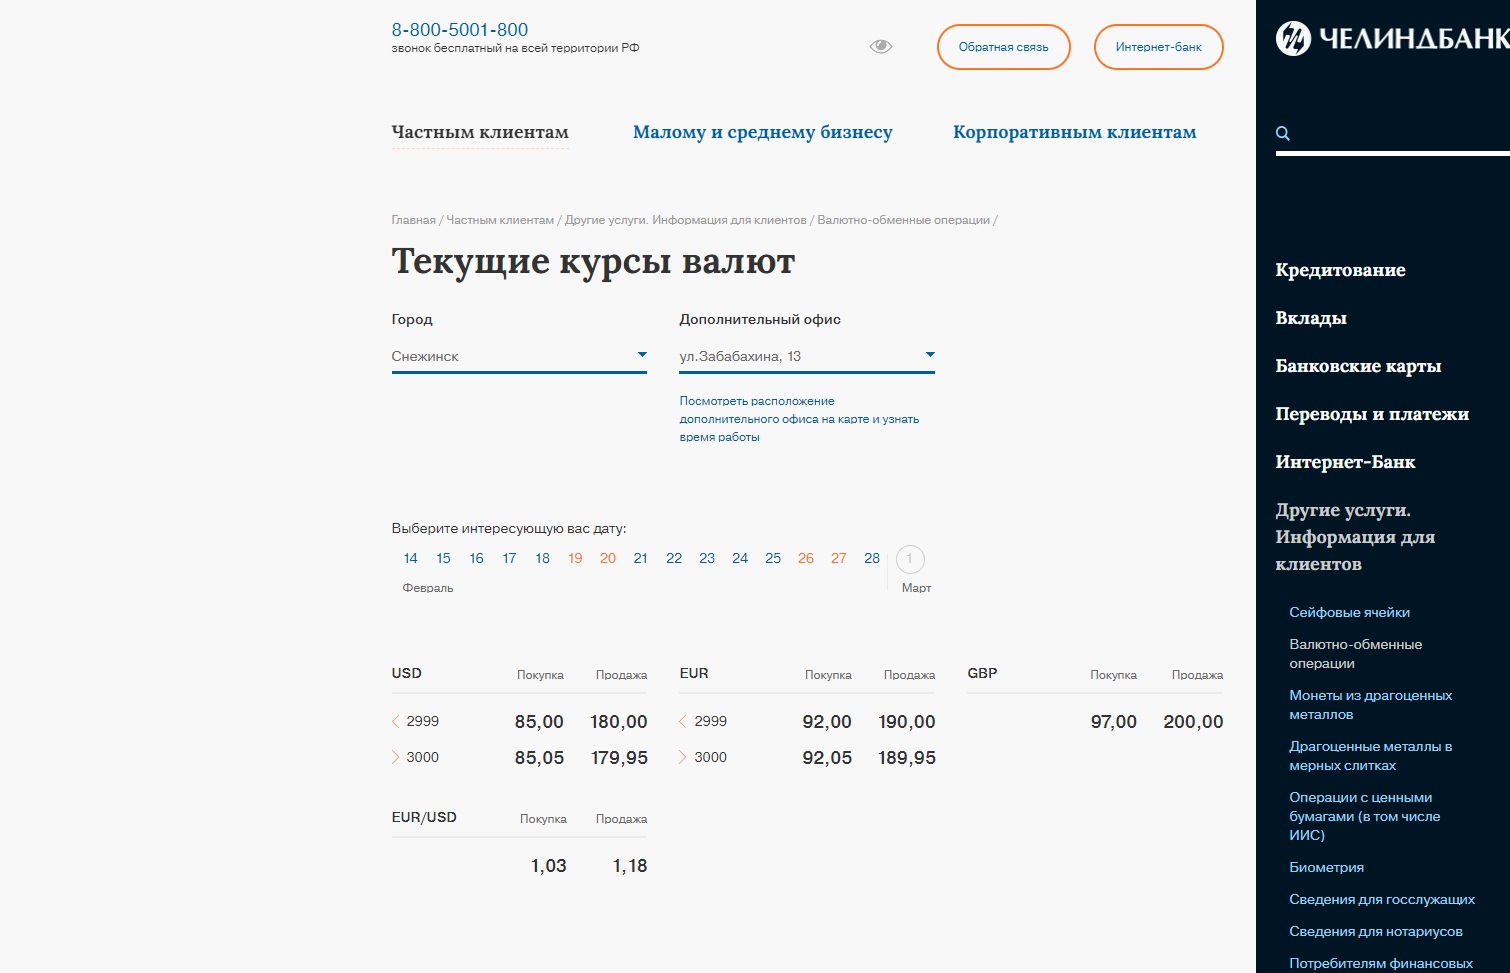Click the search magnifier icon
The height and width of the screenshot is (973, 1510).
pos(1283,134)
